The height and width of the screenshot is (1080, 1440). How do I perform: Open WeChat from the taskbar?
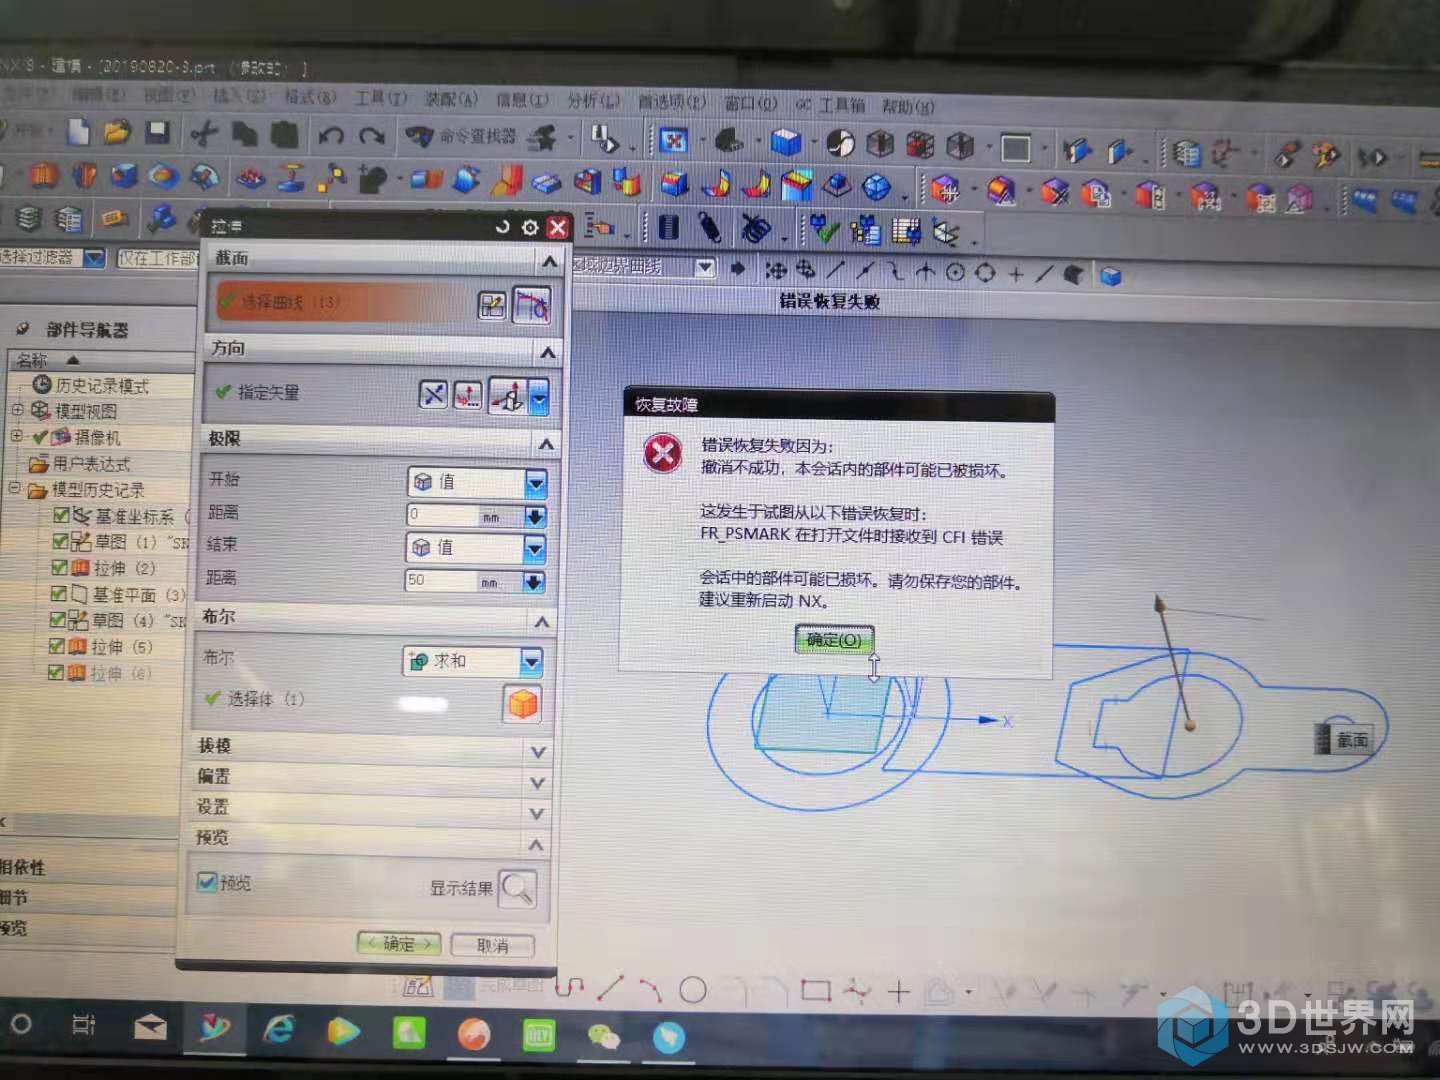603,1035
